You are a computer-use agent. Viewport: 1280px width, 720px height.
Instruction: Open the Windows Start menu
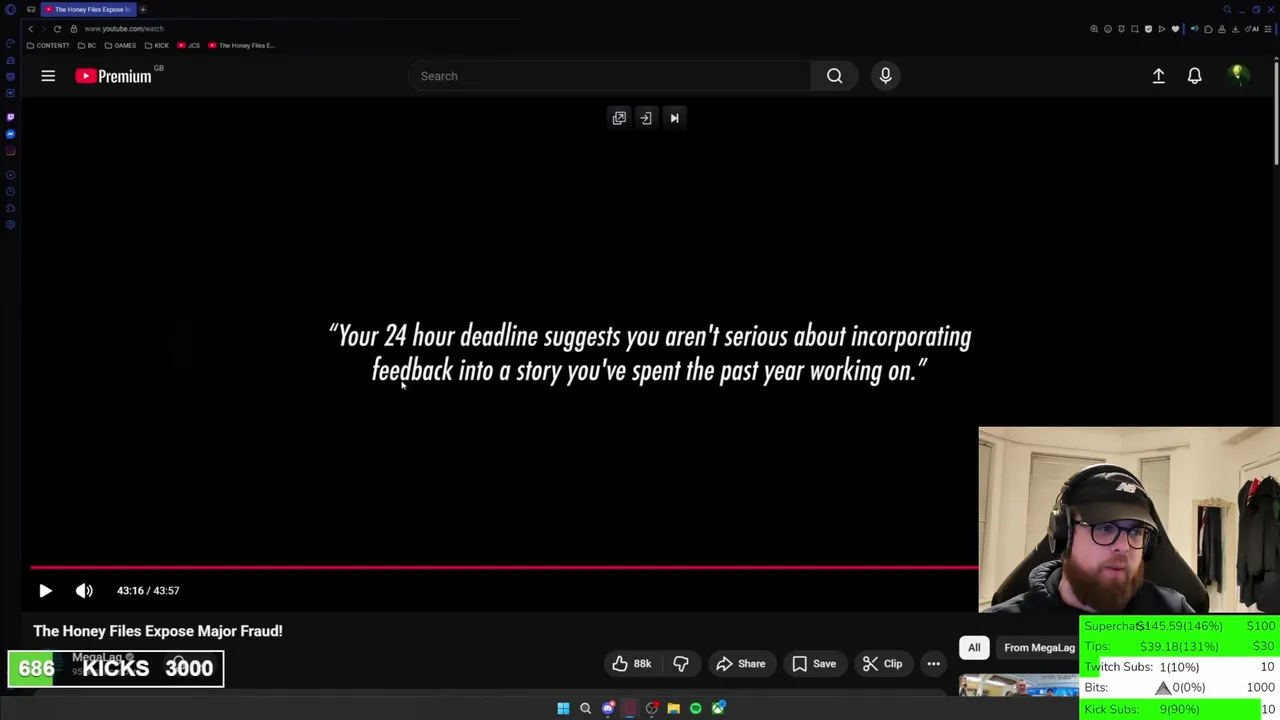pos(563,708)
